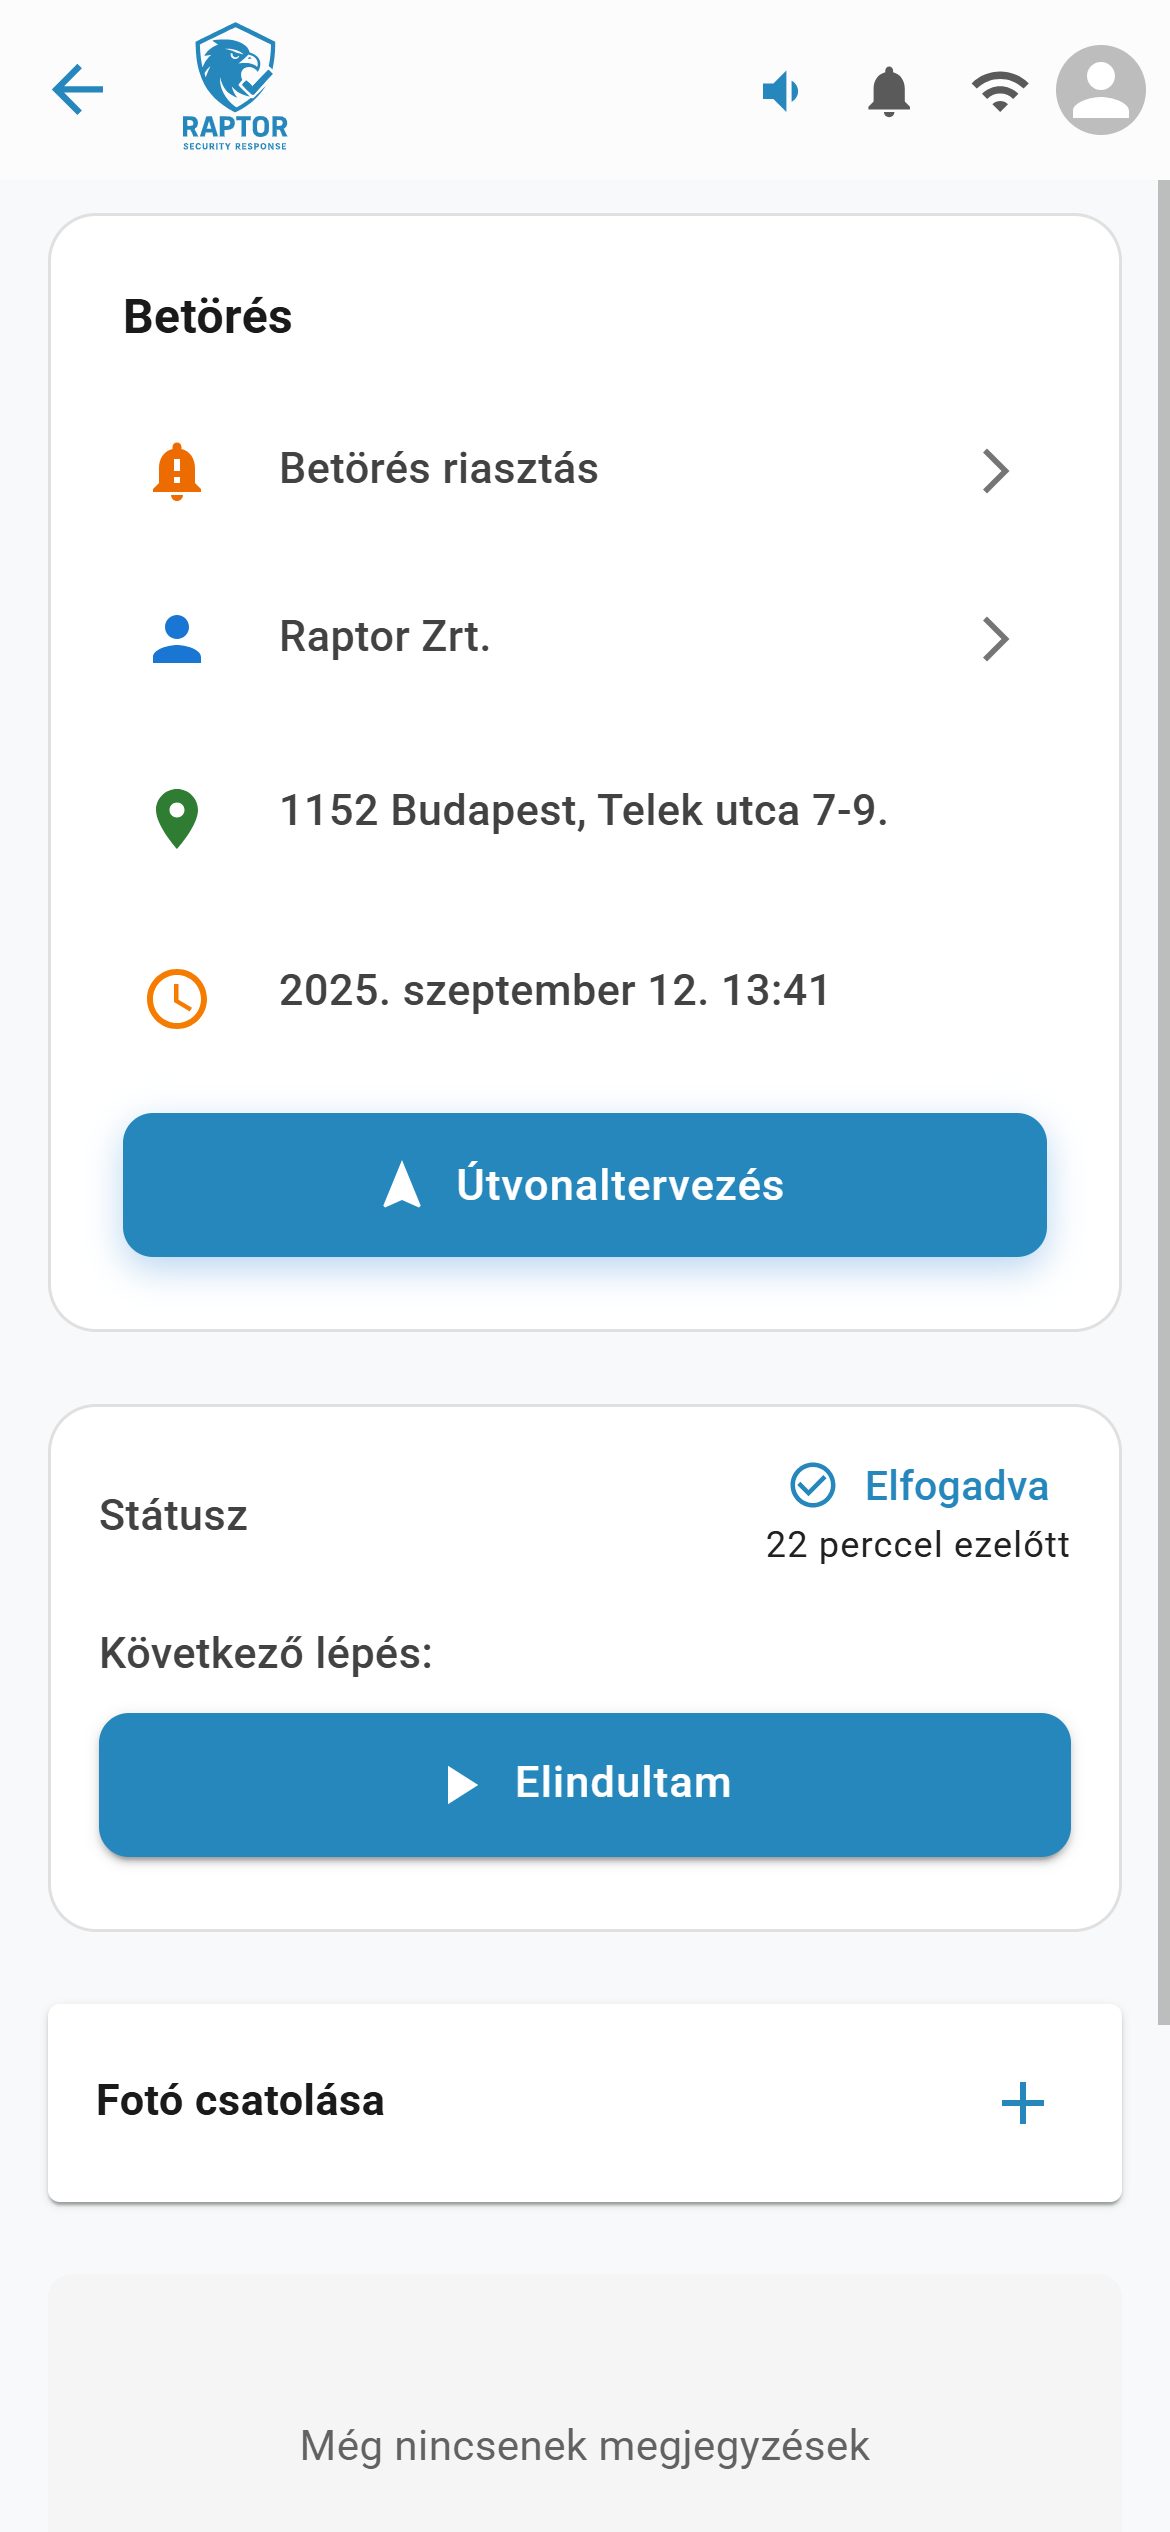This screenshot has height=2532, width=1170.
Task: Open the user profile avatar
Action: pos(1101,90)
